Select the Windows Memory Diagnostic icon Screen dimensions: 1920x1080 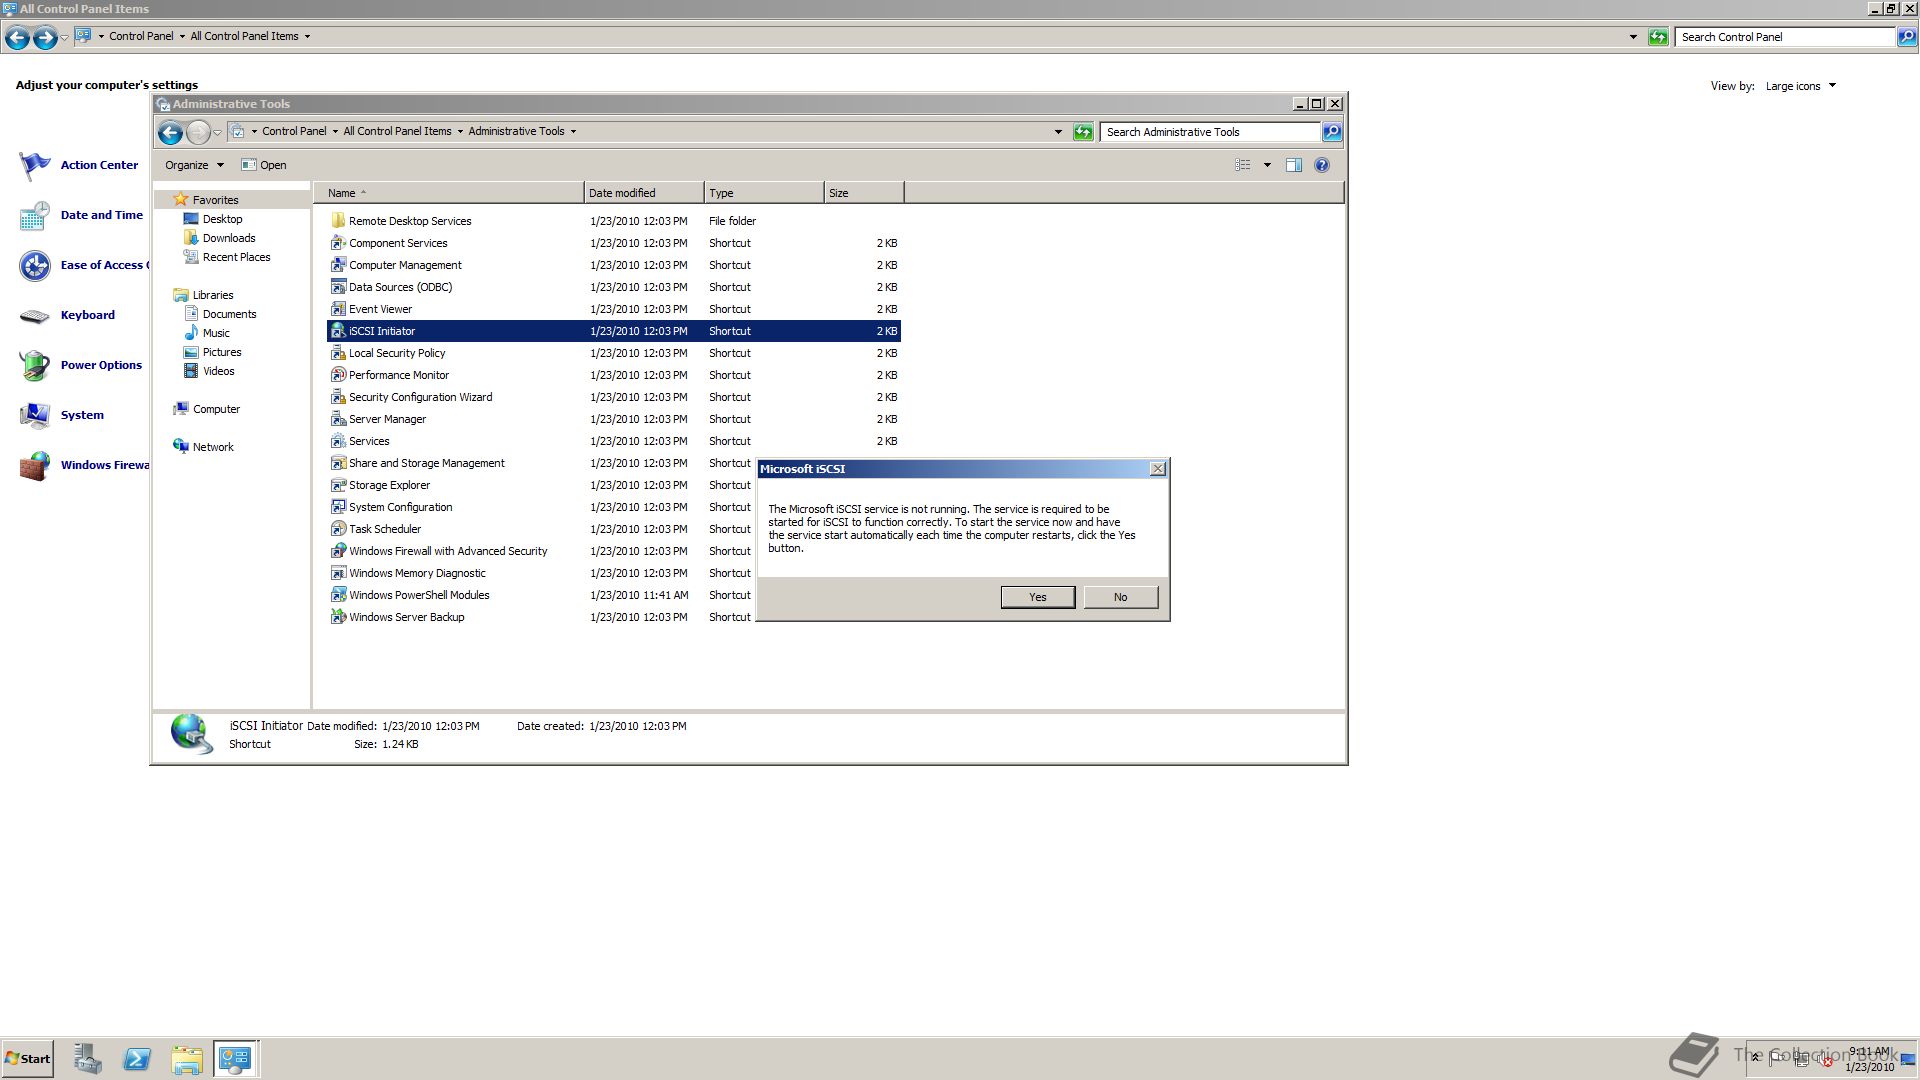(338, 573)
